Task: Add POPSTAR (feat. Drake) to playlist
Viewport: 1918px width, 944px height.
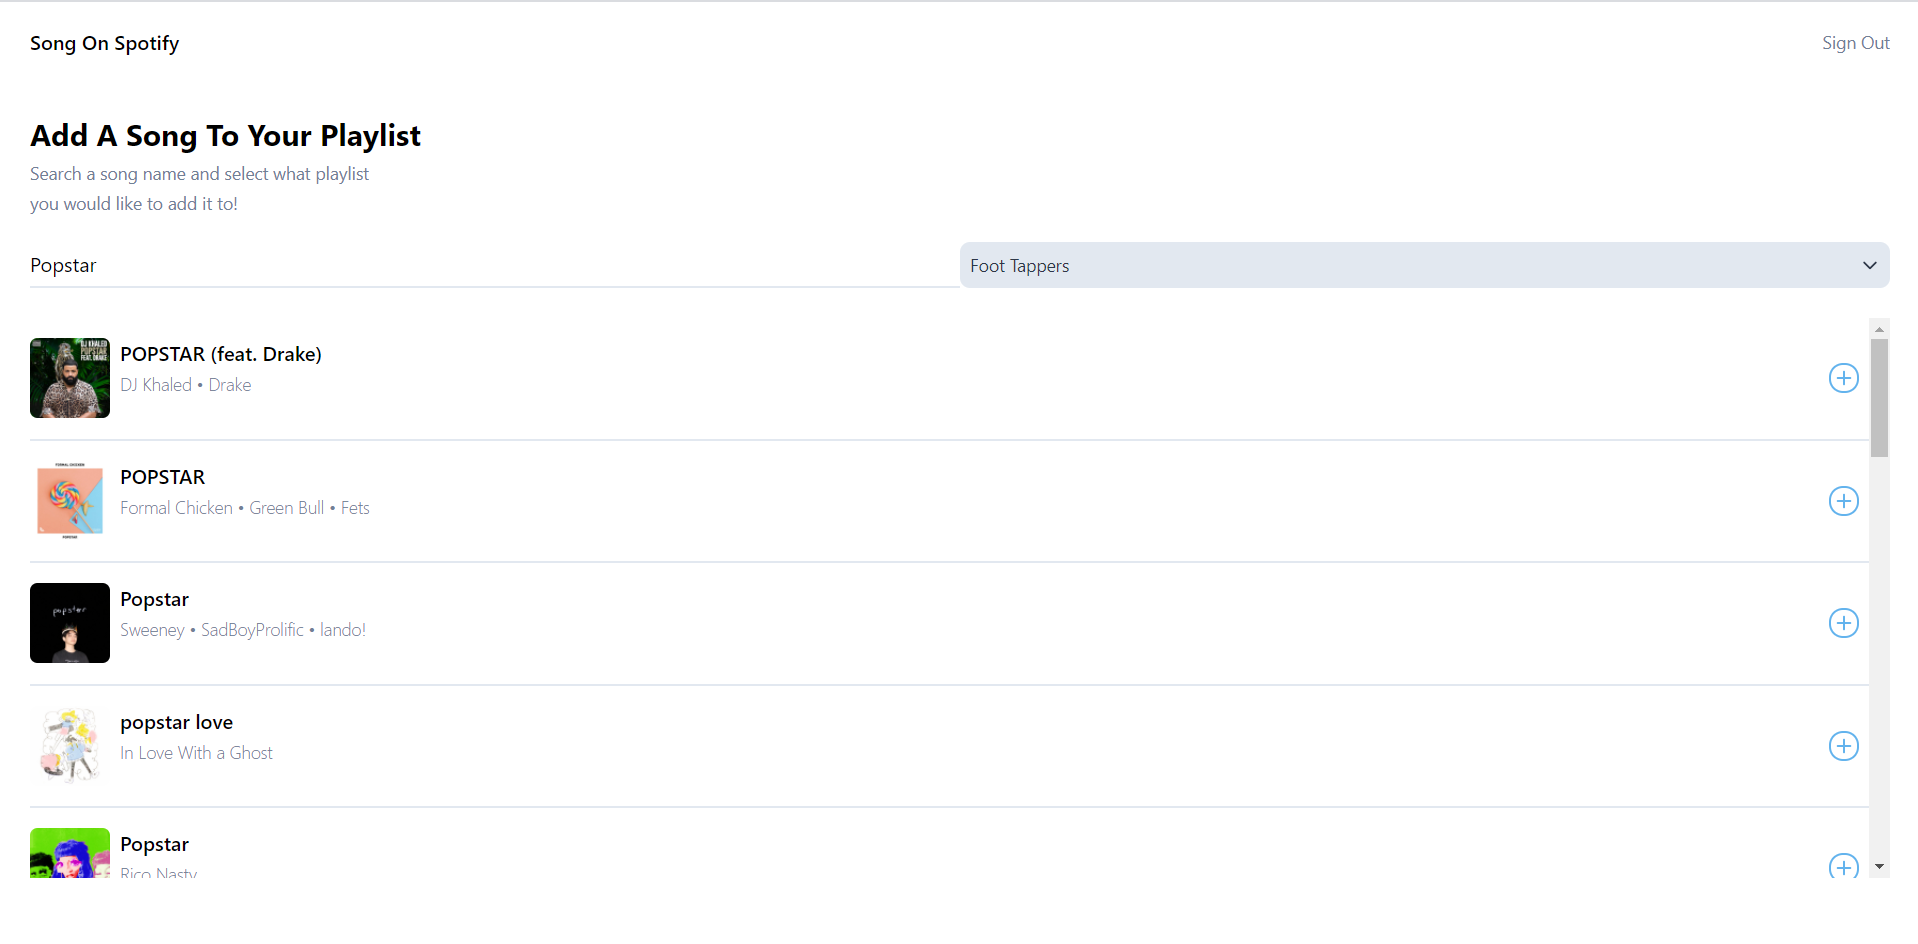Action: click(x=1843, y=378)
